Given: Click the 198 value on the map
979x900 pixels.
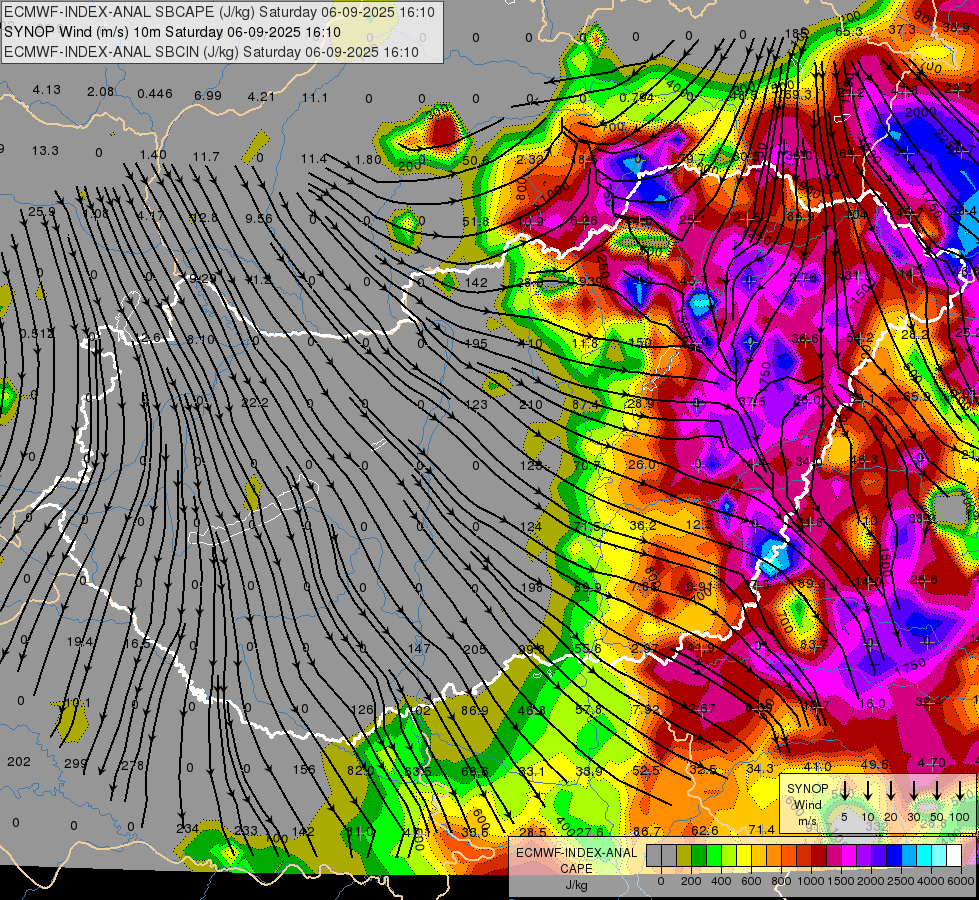Looking at the screenshot, I should point(531,587).
